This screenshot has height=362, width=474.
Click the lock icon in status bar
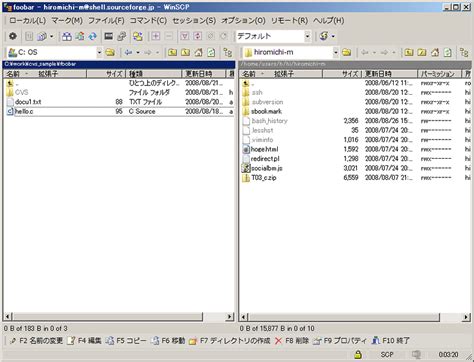358,354
